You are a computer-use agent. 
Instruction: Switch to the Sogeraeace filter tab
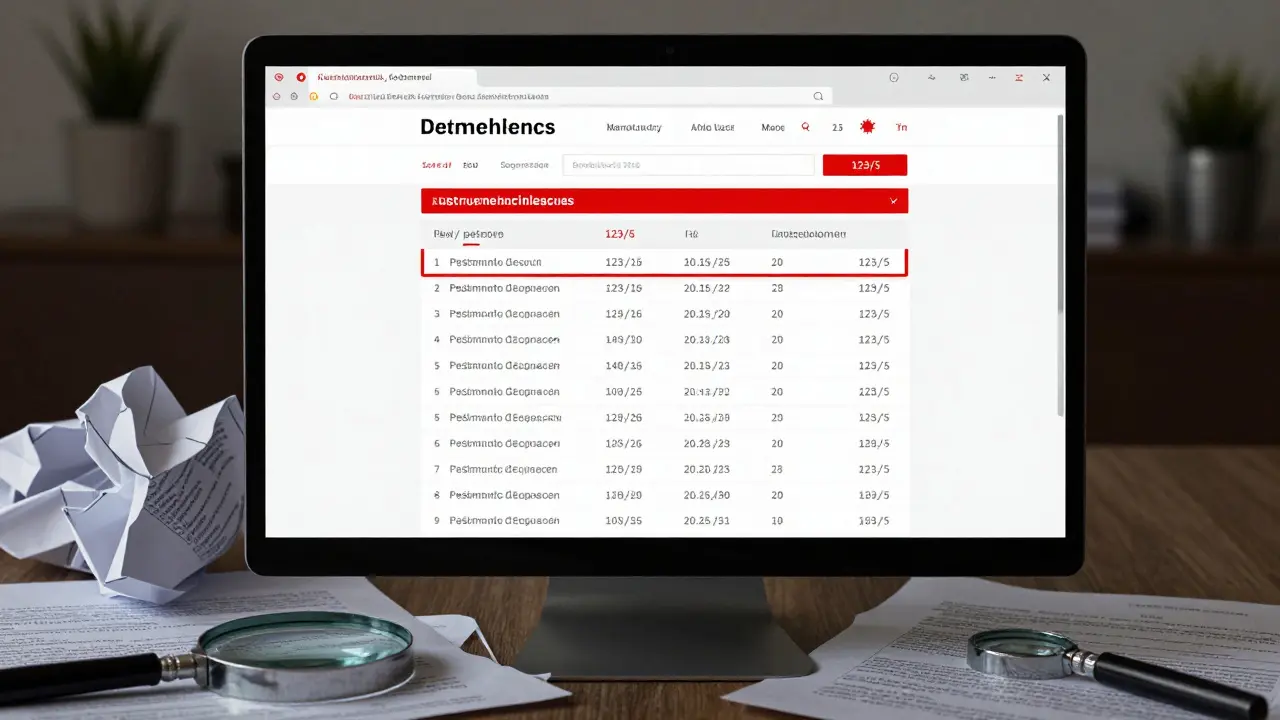pos(524,165)
